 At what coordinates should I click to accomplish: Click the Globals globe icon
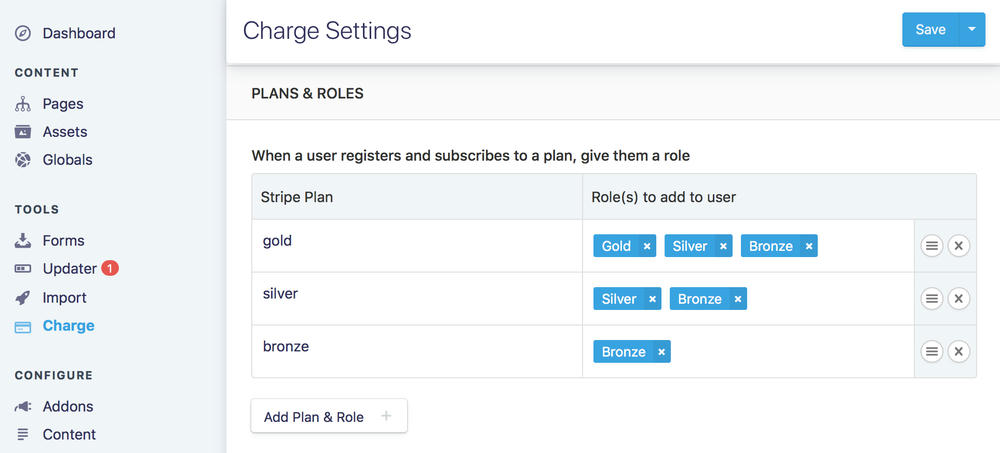pos(23,160)
